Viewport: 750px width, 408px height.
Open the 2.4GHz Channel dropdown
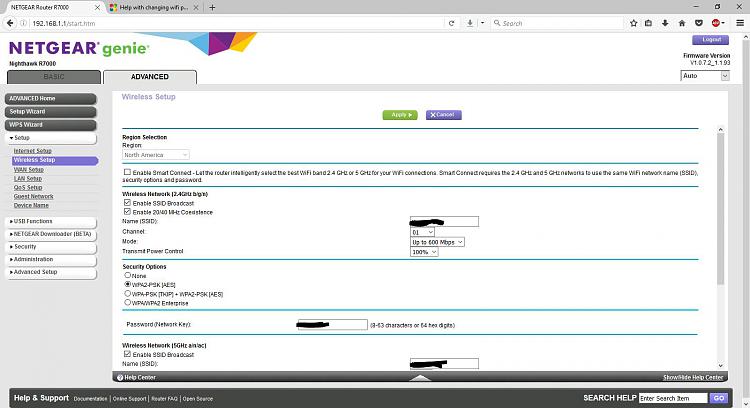[x=422, y=232]
